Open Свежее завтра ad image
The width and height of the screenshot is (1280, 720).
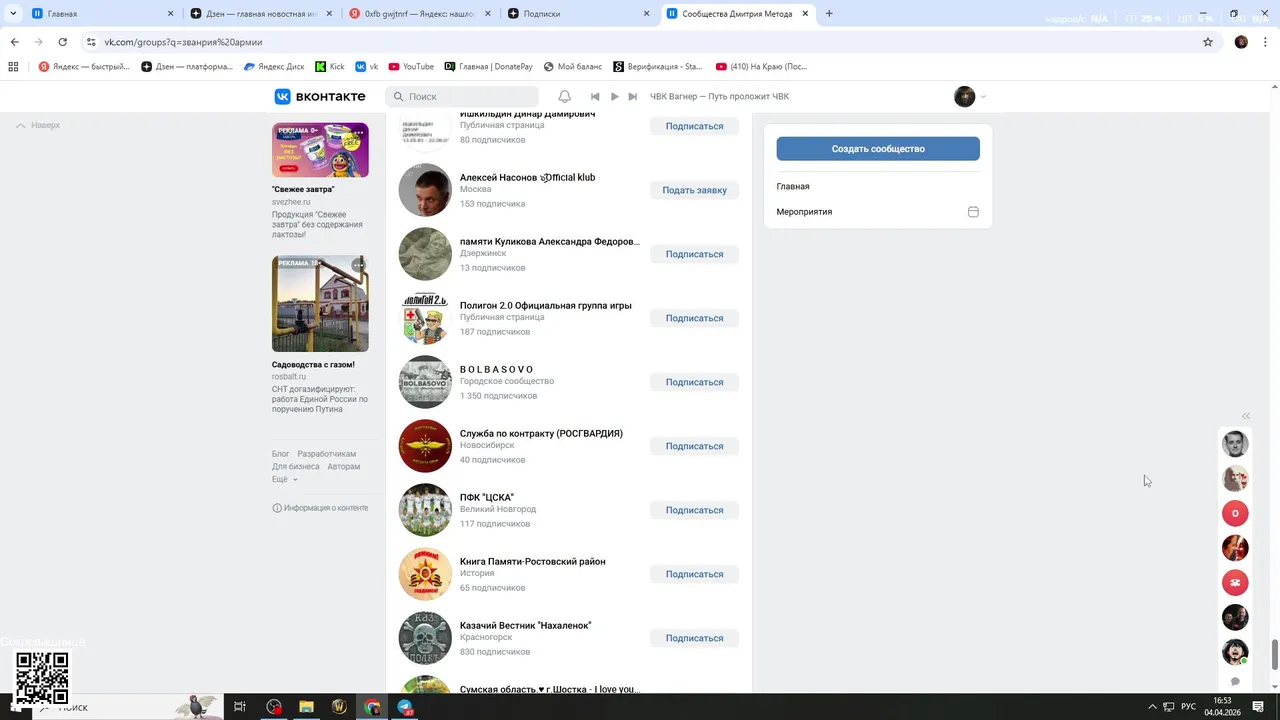coord(320,150)
